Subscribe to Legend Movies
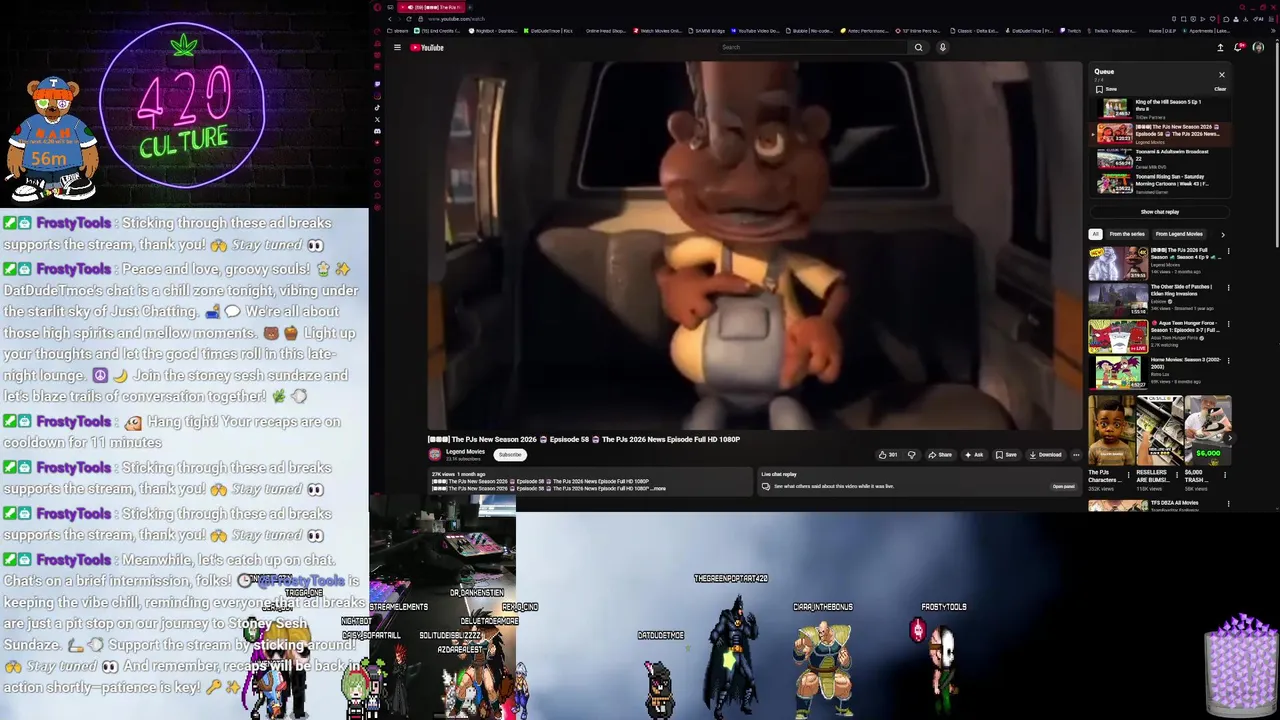The image size is (1280, 720). click(x=510, y=455)
